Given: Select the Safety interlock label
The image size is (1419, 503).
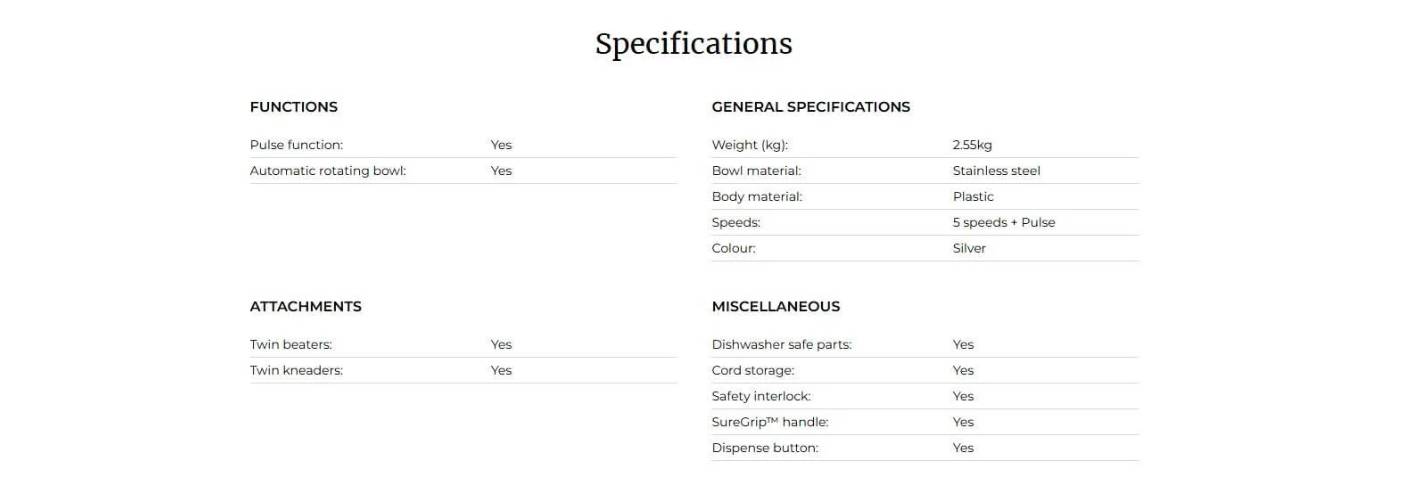Looking at the screenshot, I should point(761,397).
